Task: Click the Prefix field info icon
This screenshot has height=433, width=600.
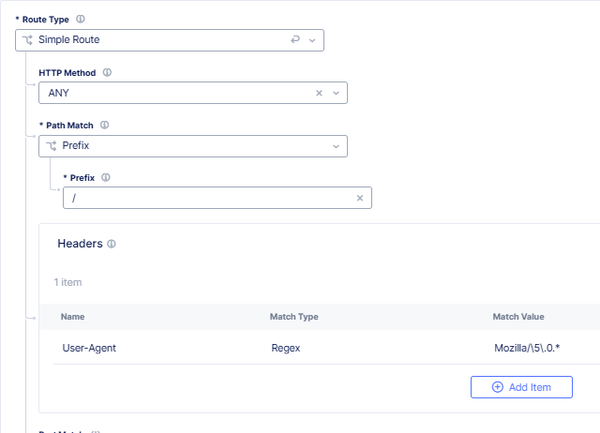Action: [x=105, y=177]
